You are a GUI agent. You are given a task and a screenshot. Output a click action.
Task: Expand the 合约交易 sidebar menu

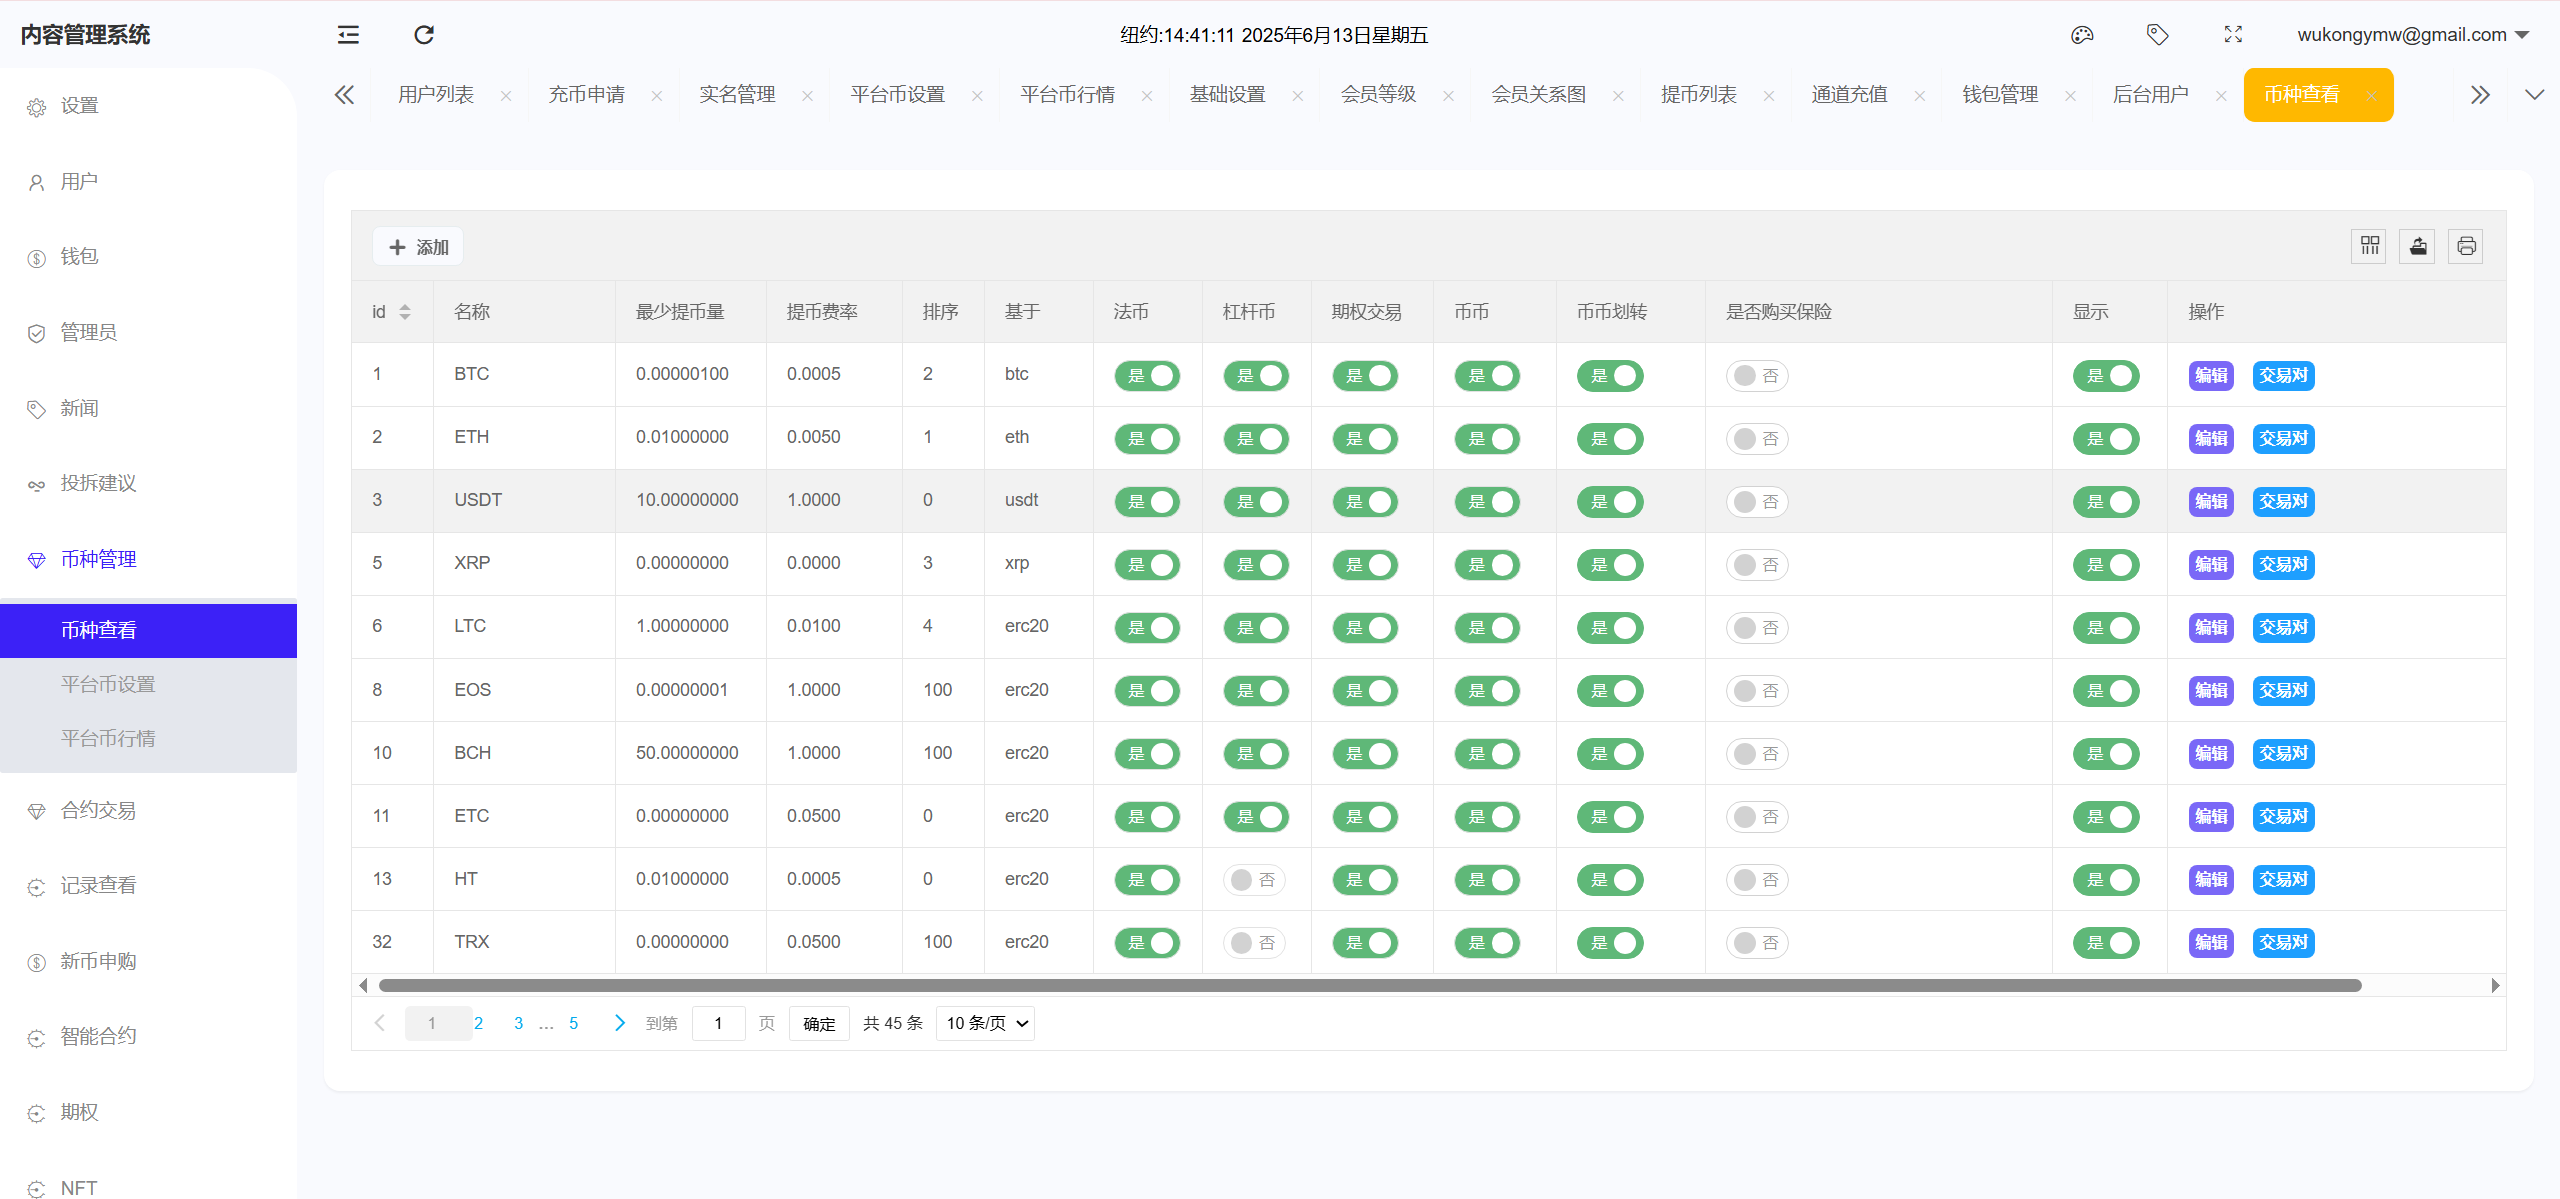coord(98,810)
